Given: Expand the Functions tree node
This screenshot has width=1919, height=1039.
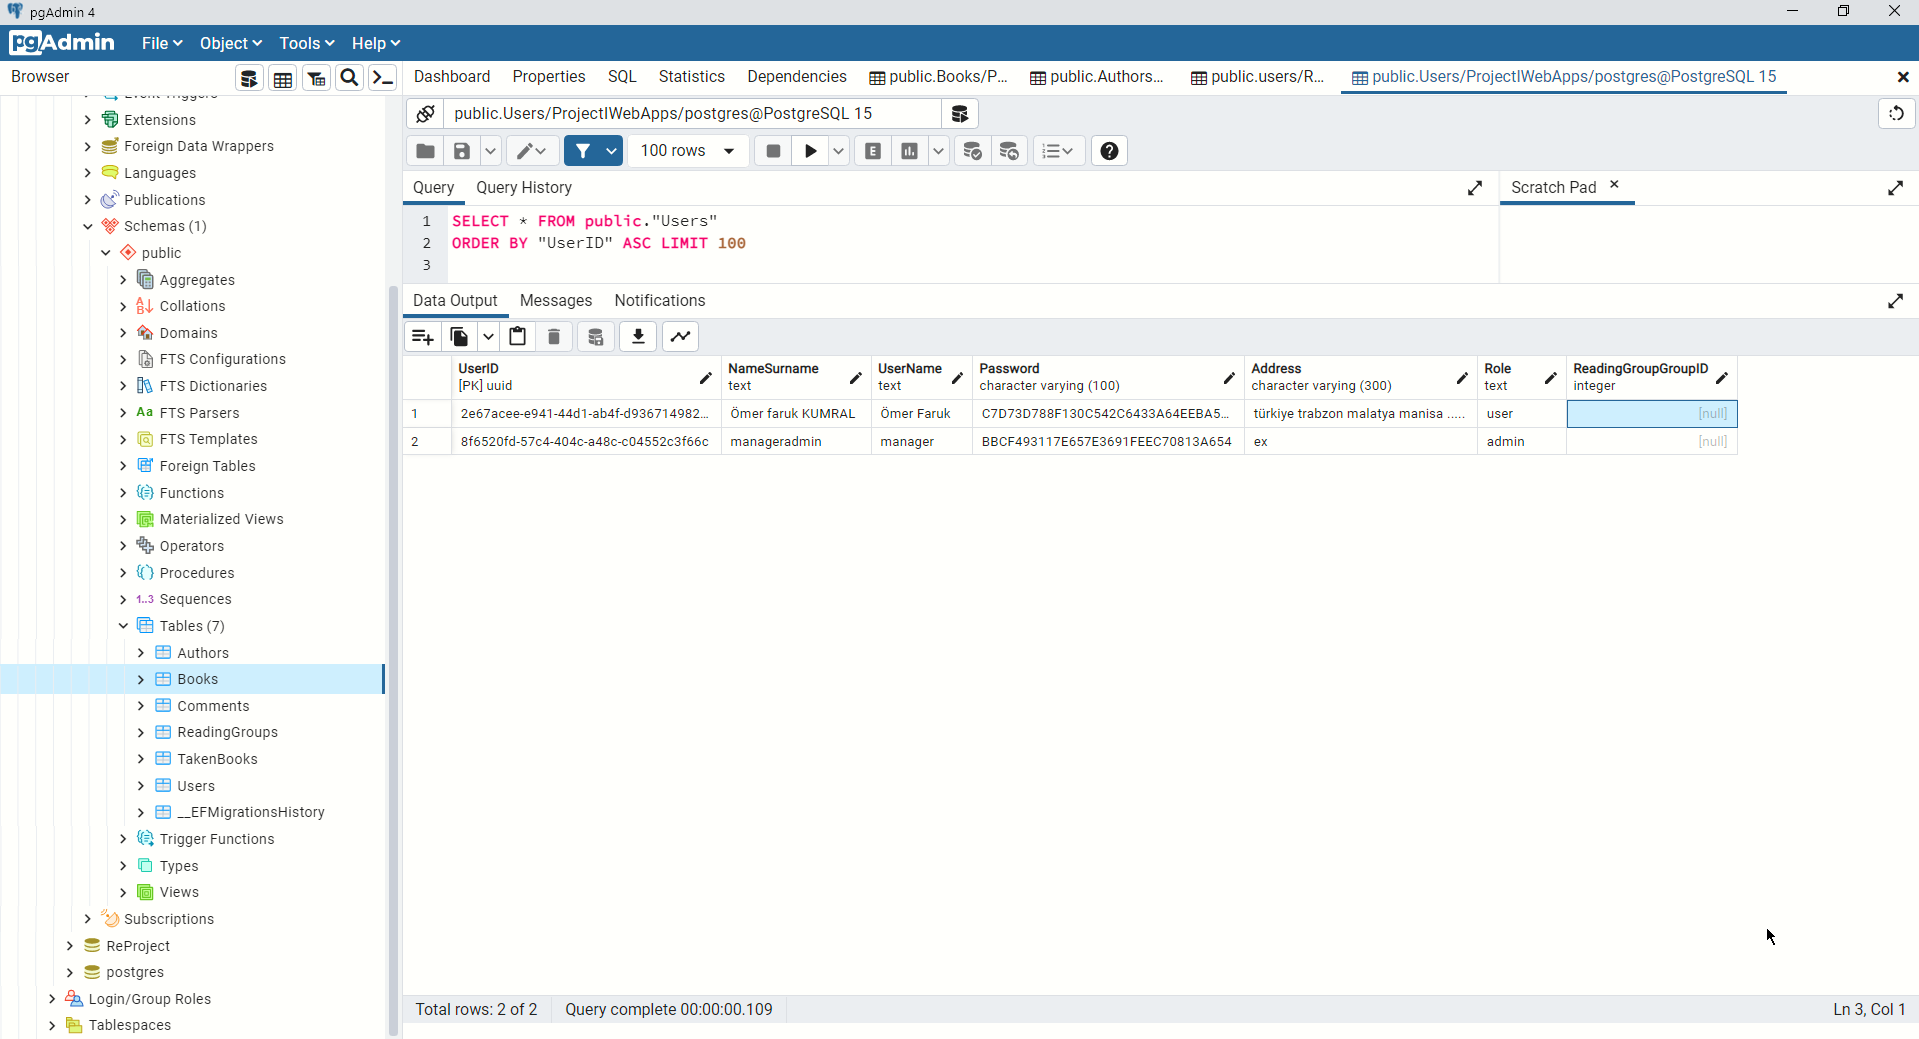Looking at the screenshot, I should click(x=123, y=493).
